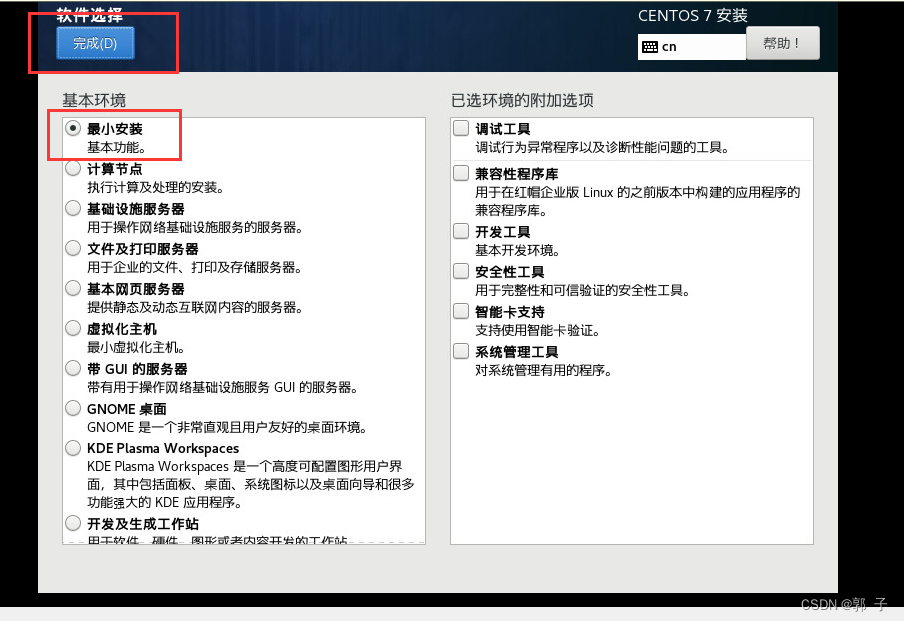Click text 带有用于操作网络基础设施服务 GUI 的服务器。

click(x=223, y=387)
